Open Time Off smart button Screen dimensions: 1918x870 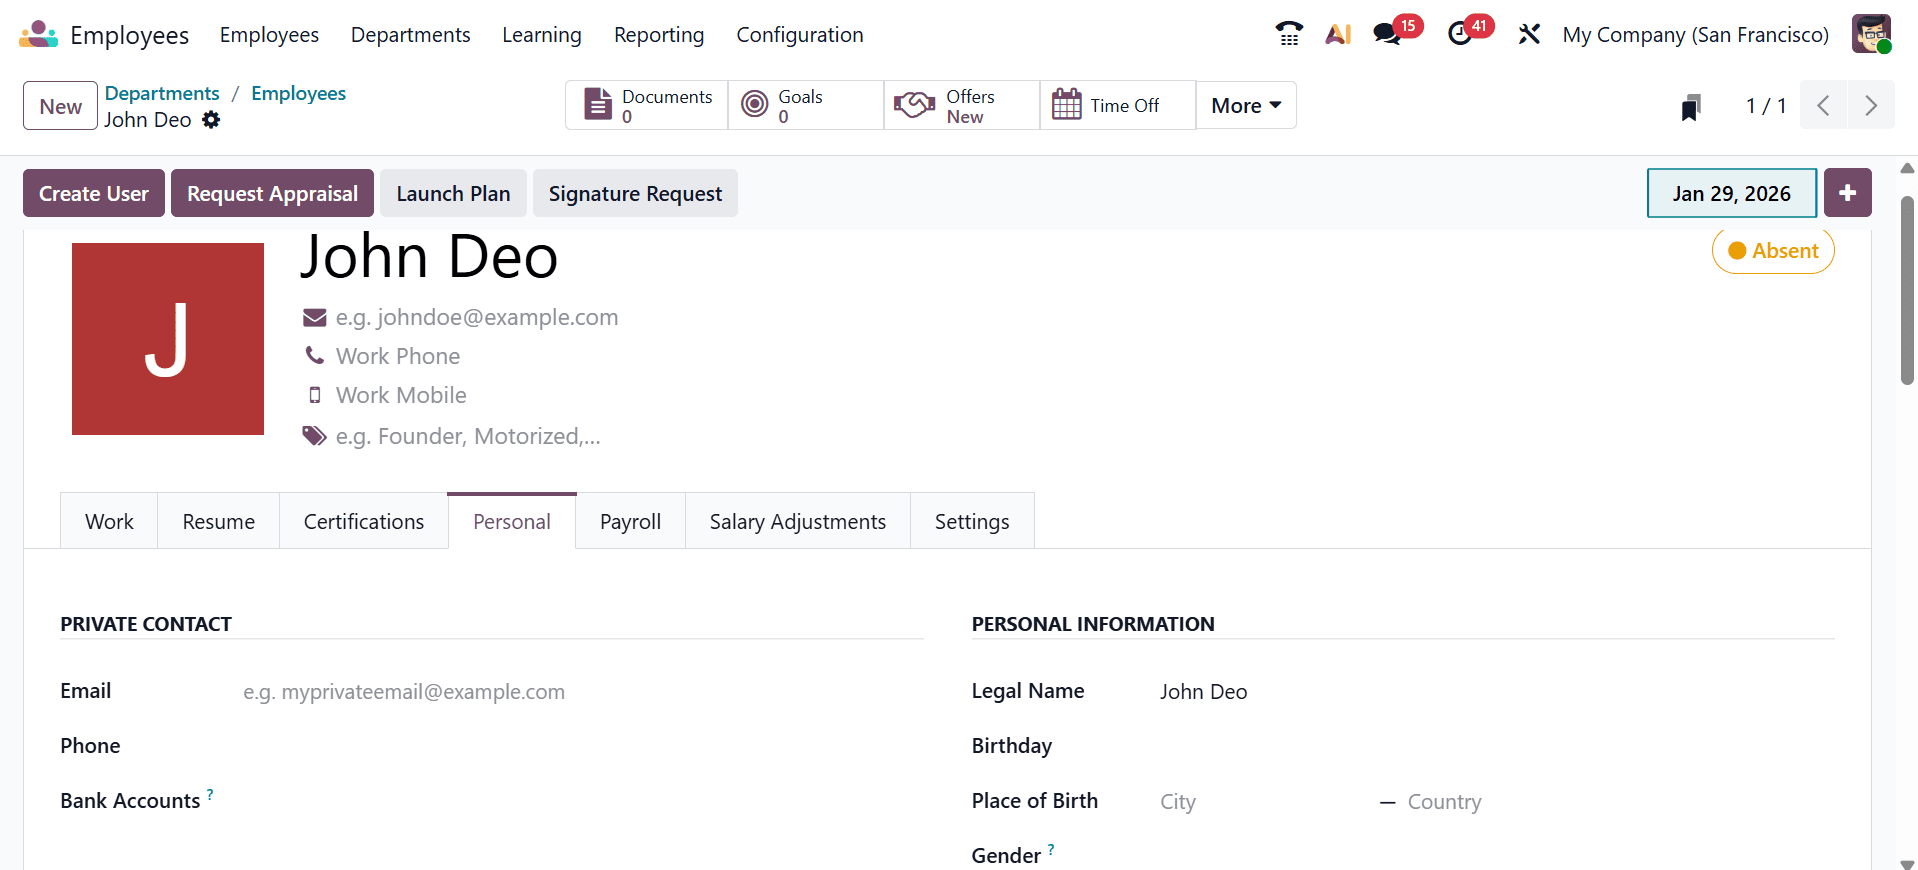tap(1118, 105)
